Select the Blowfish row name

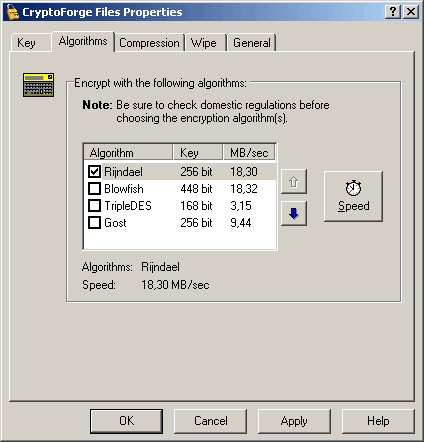coord(124,189)
